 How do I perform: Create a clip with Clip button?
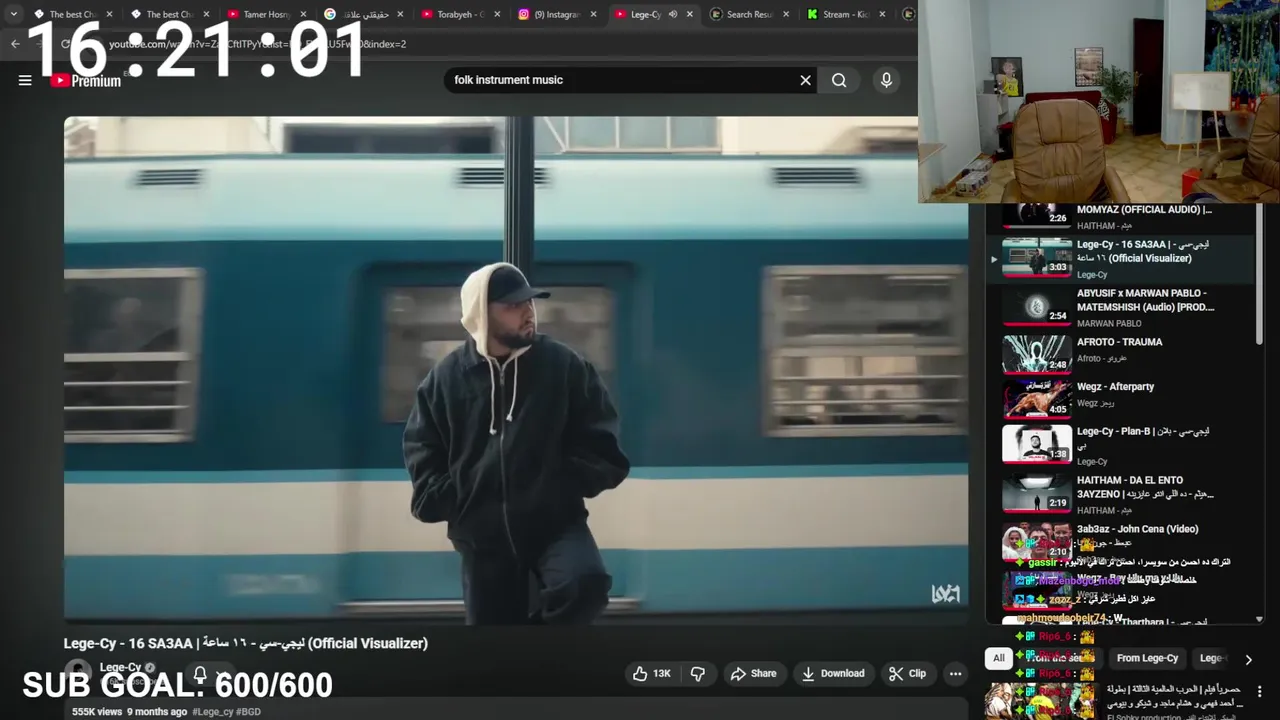[907, 674]
